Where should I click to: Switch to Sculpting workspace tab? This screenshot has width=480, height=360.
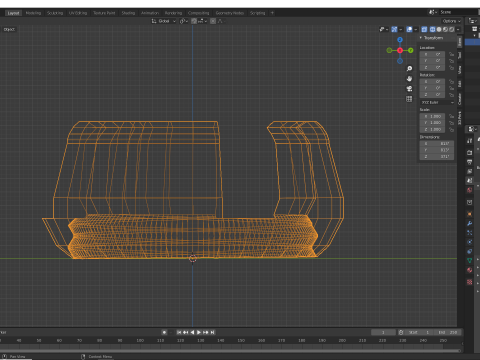point(55,13)
